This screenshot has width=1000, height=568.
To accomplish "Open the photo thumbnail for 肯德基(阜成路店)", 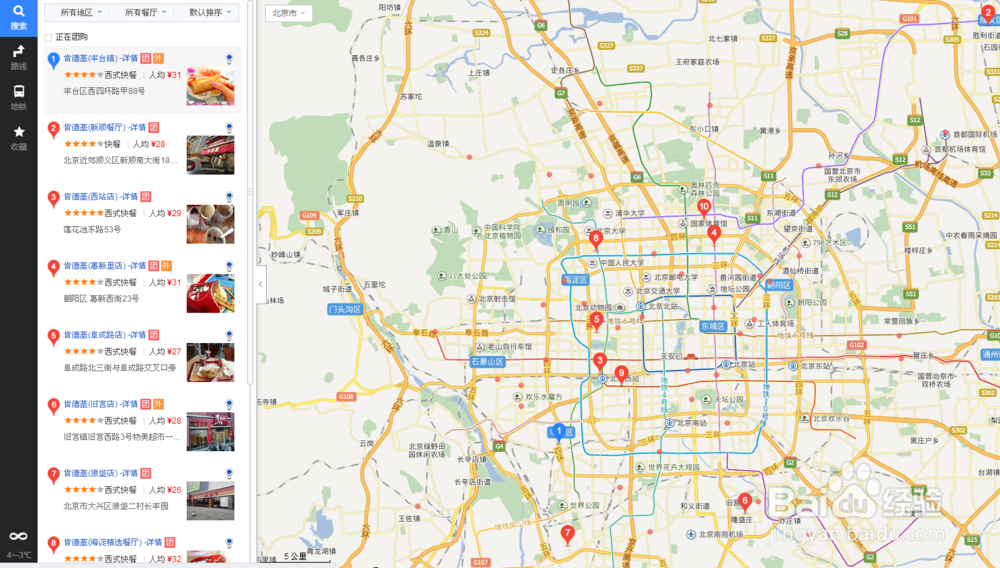I will 210,362.
